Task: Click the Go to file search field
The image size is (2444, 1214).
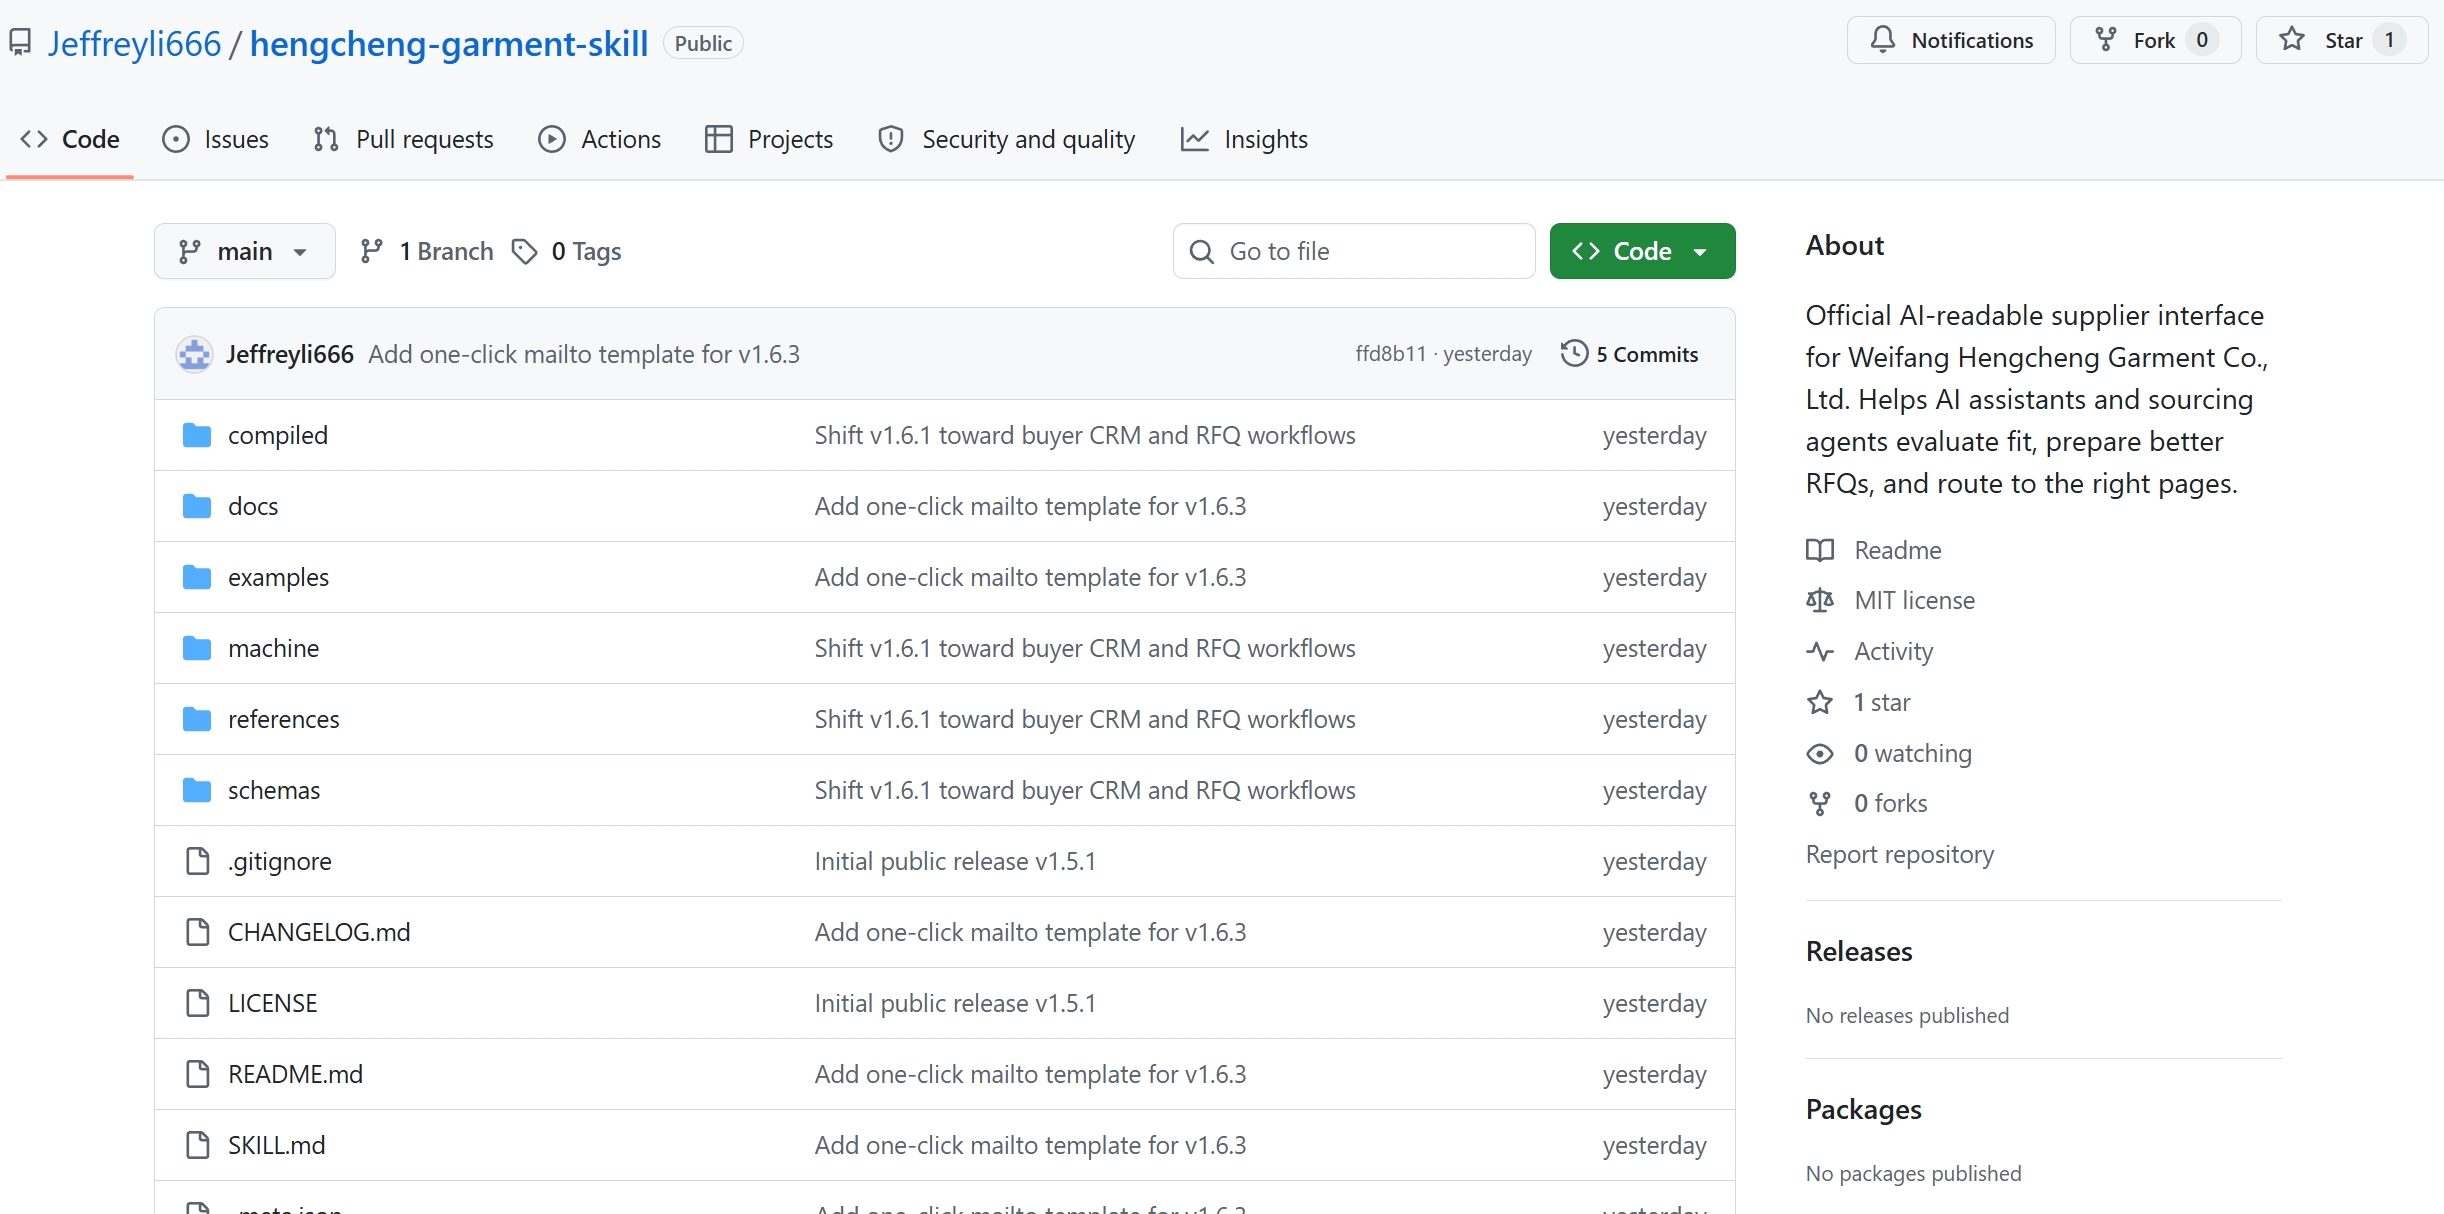Action: [x=1354, y=251]
